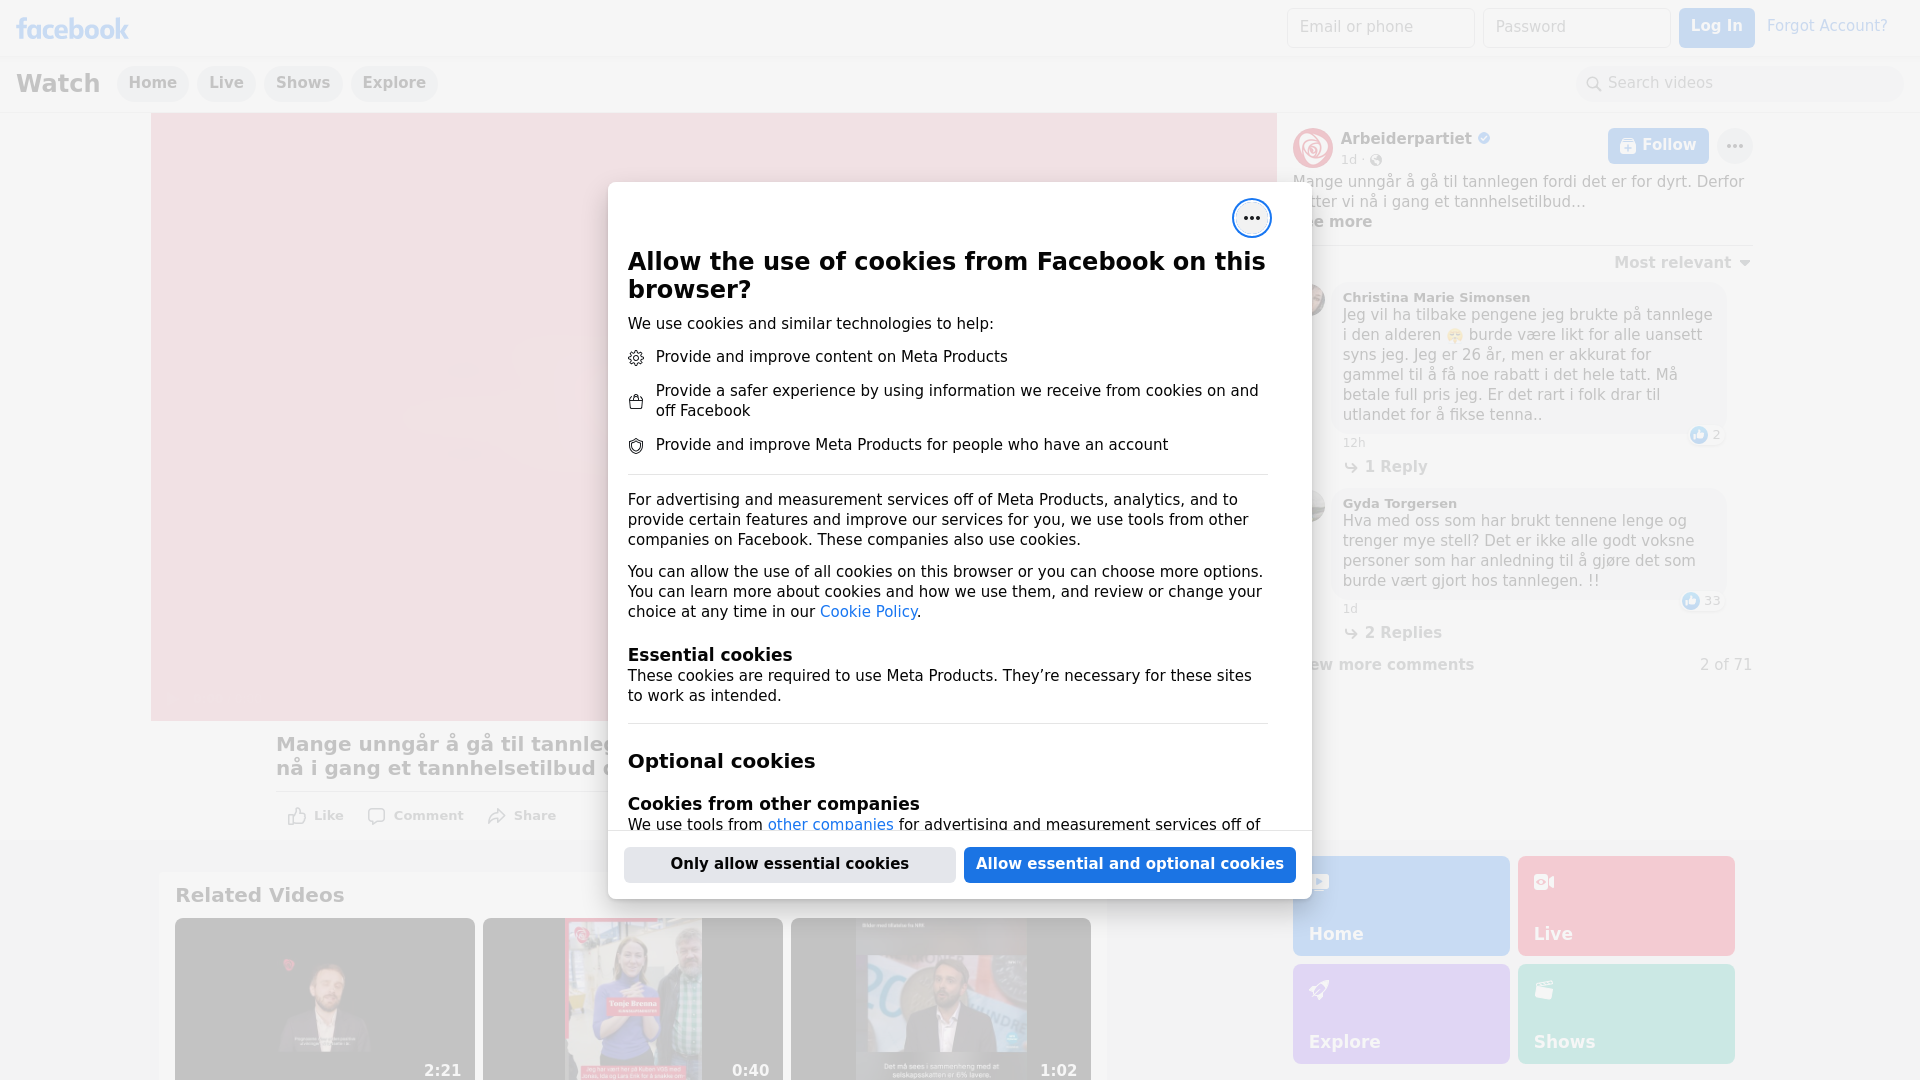Focus the Email or phone field
1920x1080 pixels.
[x=1381, y=28]
